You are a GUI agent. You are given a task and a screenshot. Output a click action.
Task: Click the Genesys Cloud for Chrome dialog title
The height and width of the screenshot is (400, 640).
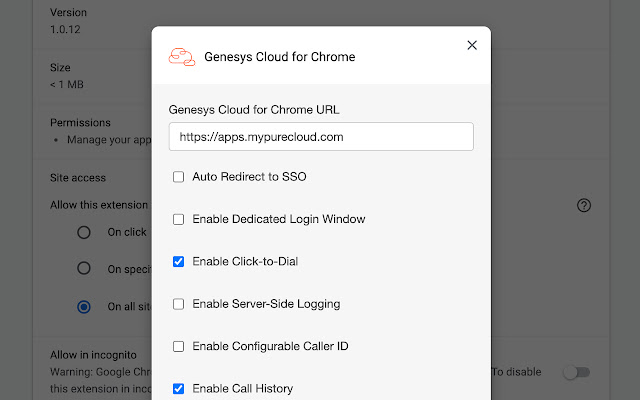click(x=279, y=57)
